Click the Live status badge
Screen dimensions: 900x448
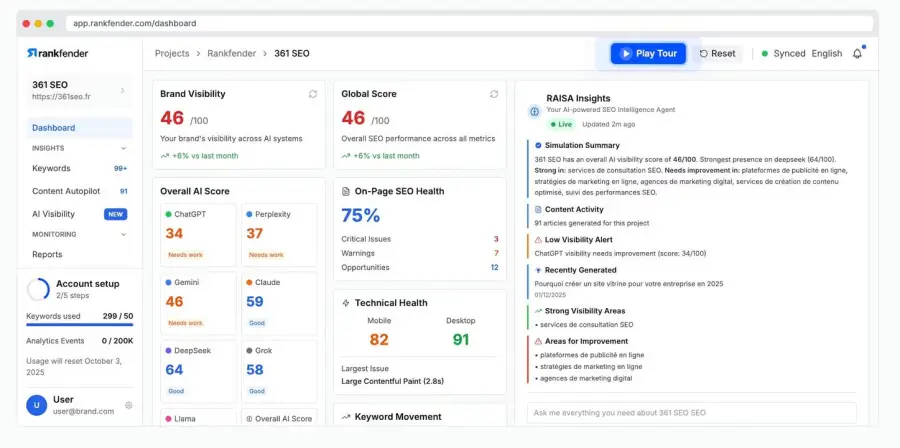click(x=561, y=124)
